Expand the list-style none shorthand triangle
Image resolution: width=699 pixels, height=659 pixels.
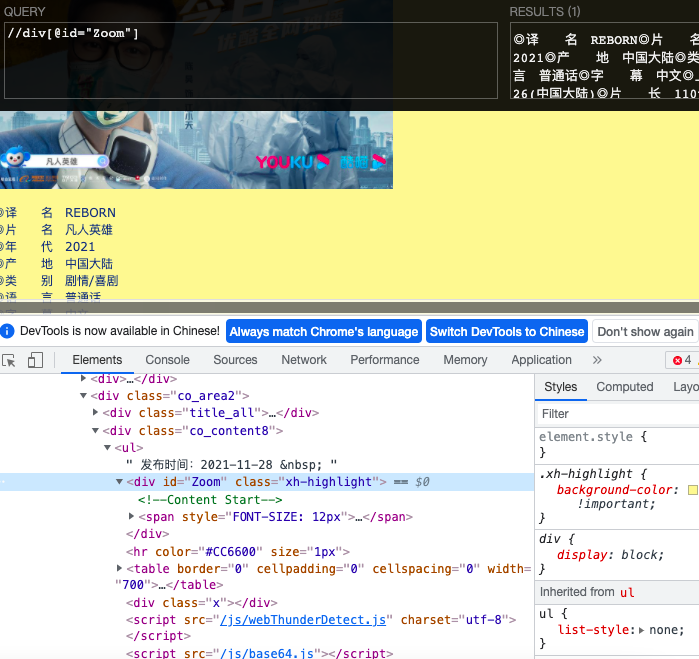coord(641,630)
